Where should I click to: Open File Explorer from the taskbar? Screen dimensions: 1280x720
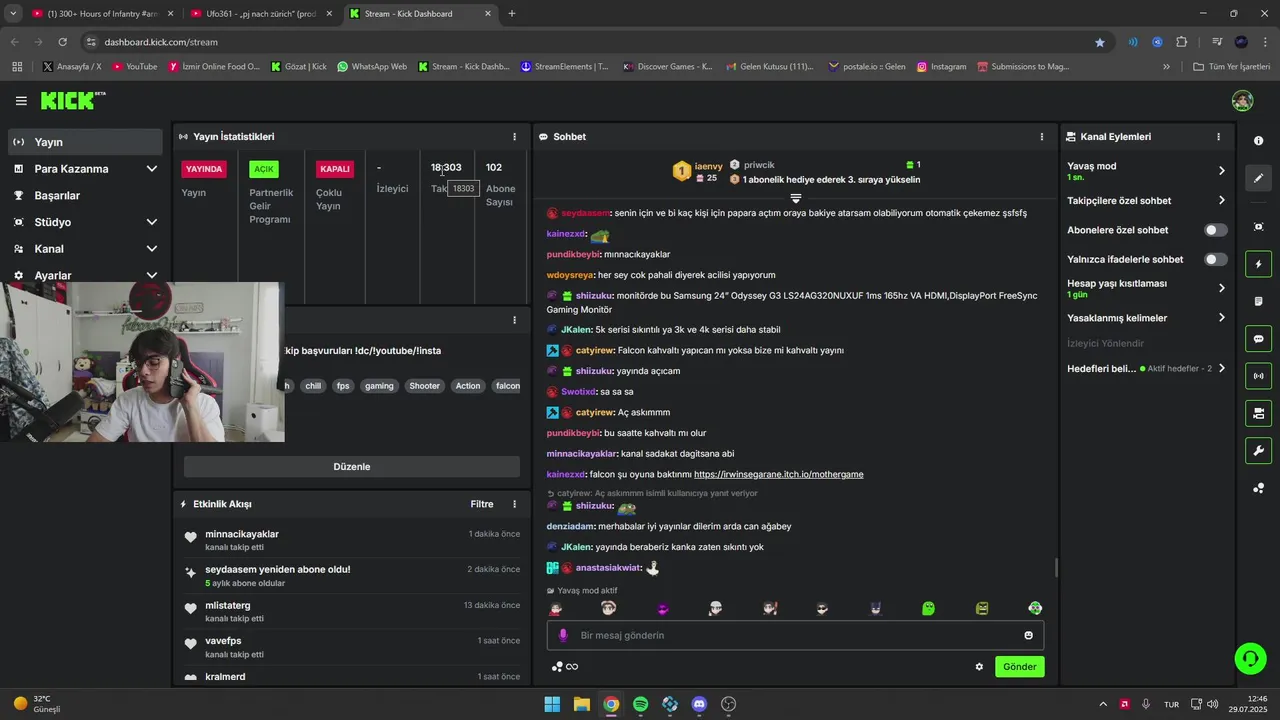pyautogui.click(x=582, y=704)
